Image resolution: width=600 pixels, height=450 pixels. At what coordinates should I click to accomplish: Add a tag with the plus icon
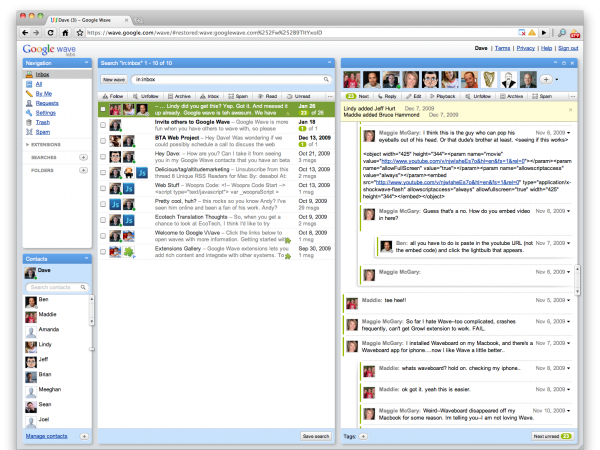click(364, 436)
